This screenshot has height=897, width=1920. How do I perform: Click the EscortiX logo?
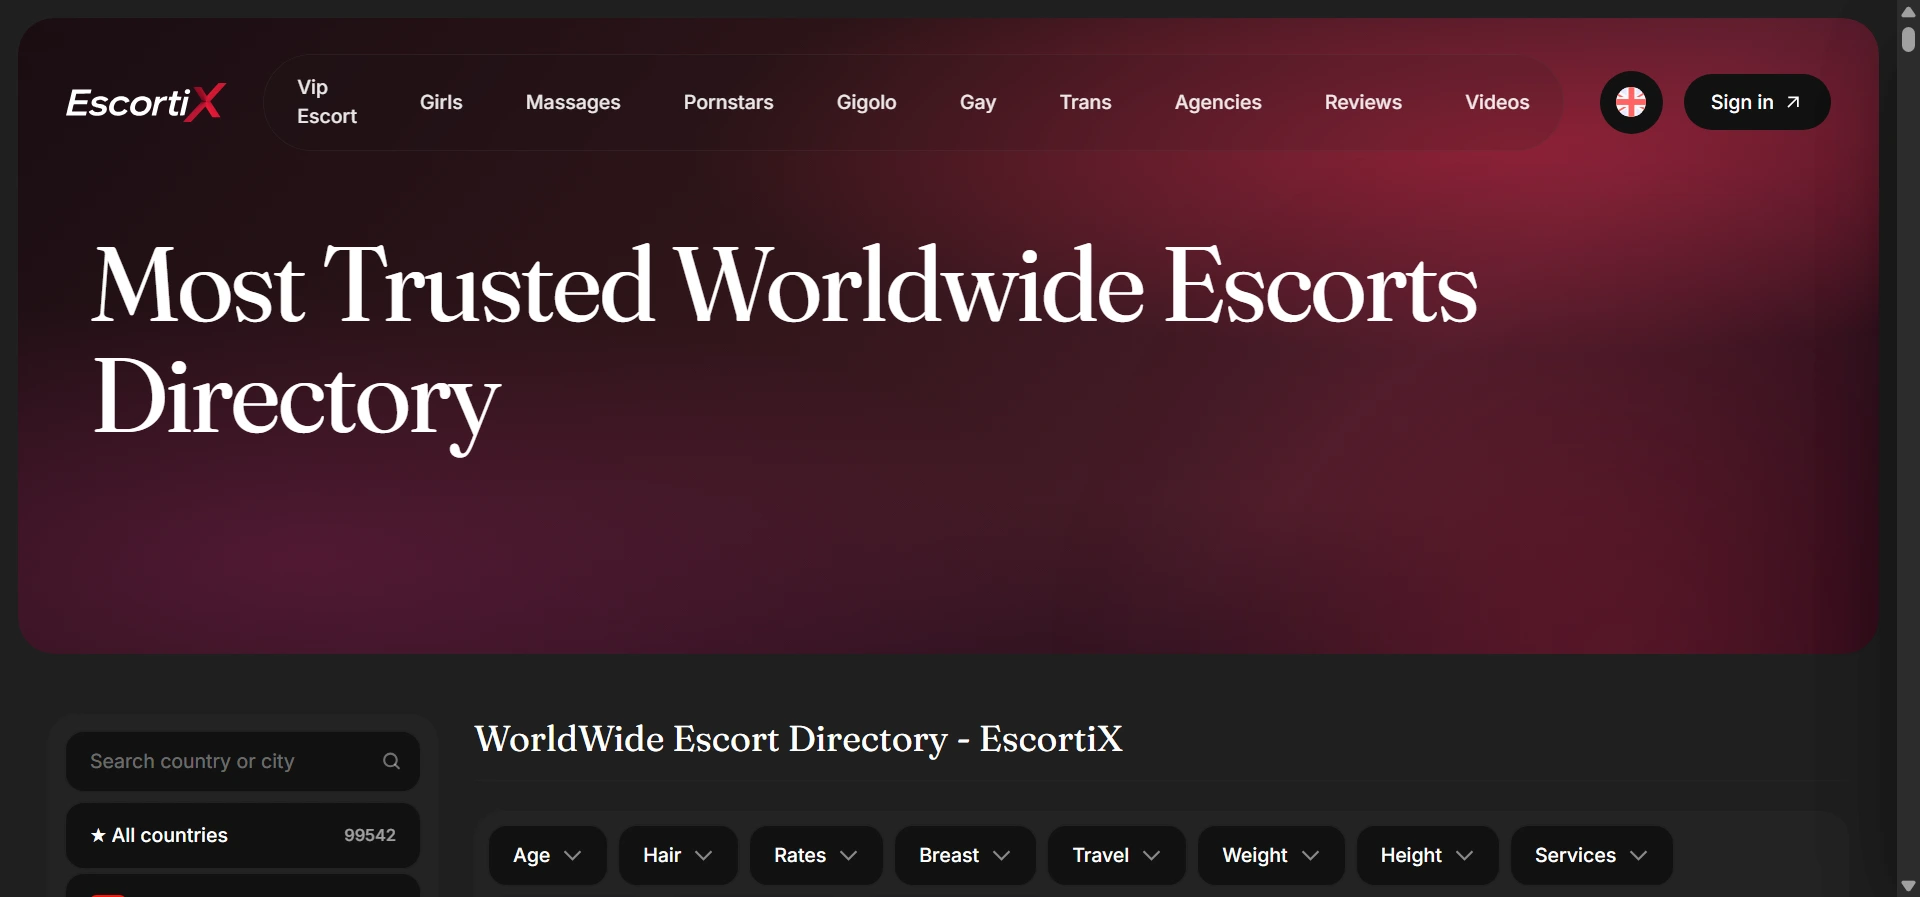pyautogui.click(x=145, y=102)
